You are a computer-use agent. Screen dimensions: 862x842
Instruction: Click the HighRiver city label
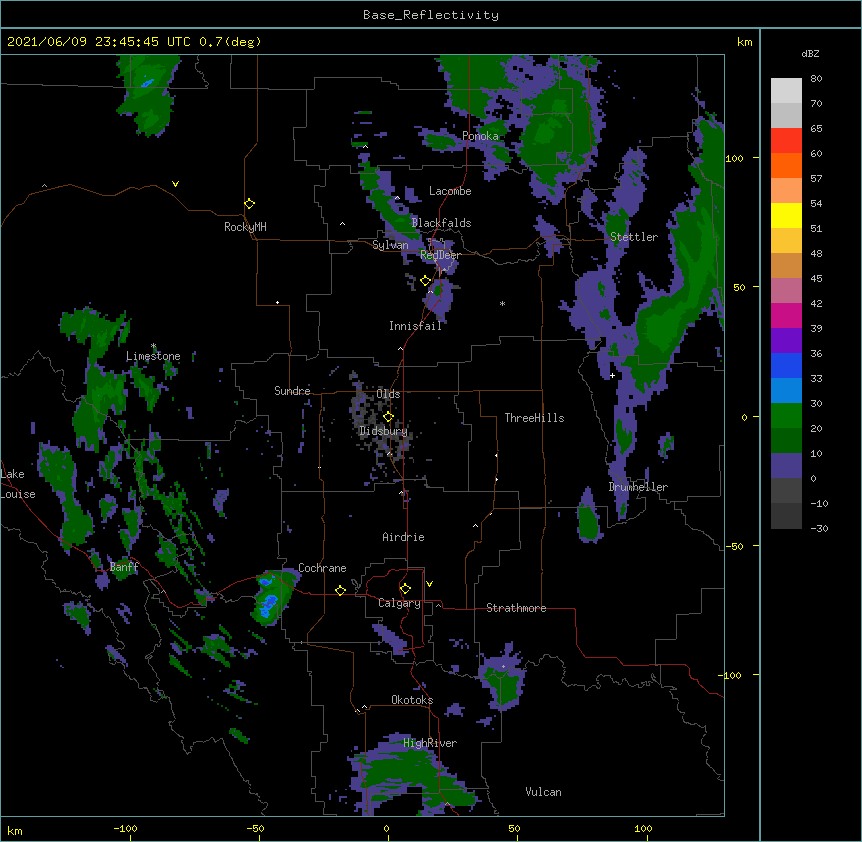(430, 743)
